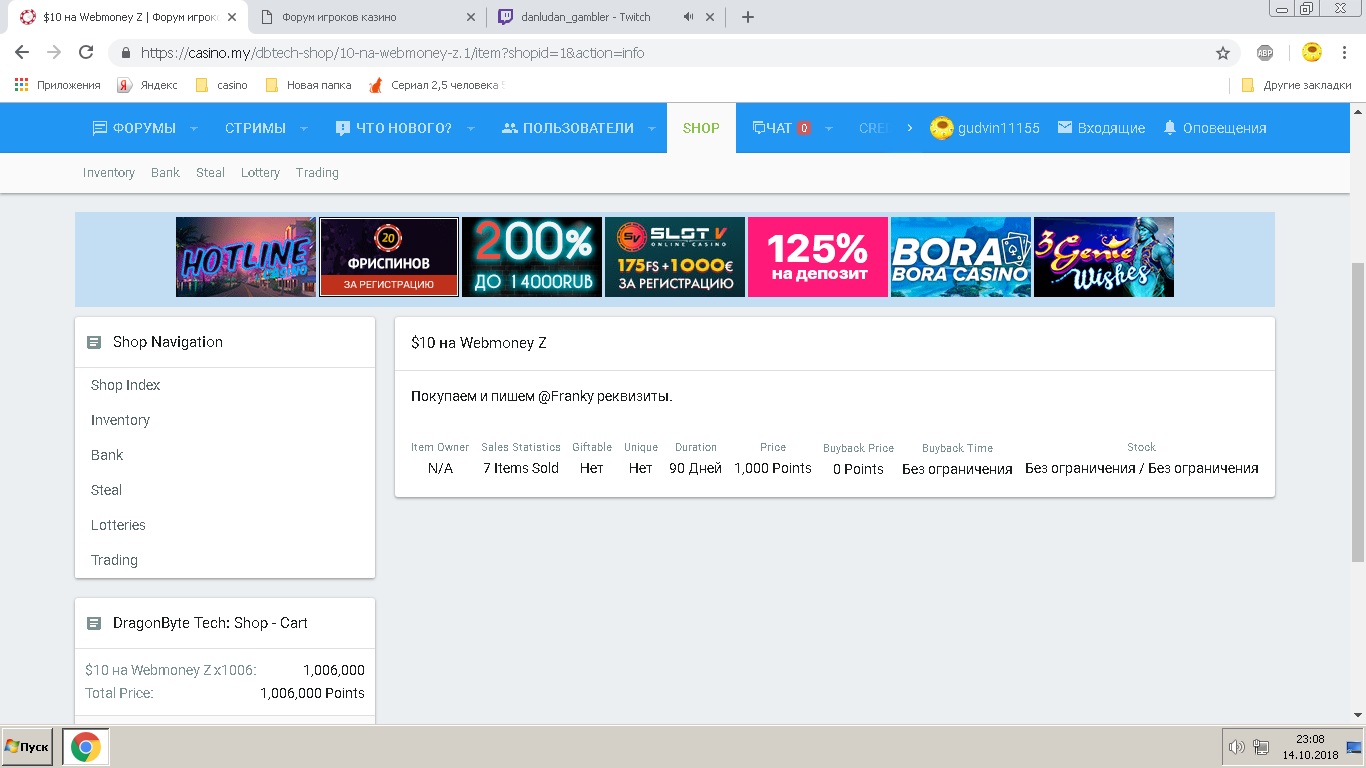Open the Приложения apps shortcut
This screenshot has height=768, width=1366.
58,85
